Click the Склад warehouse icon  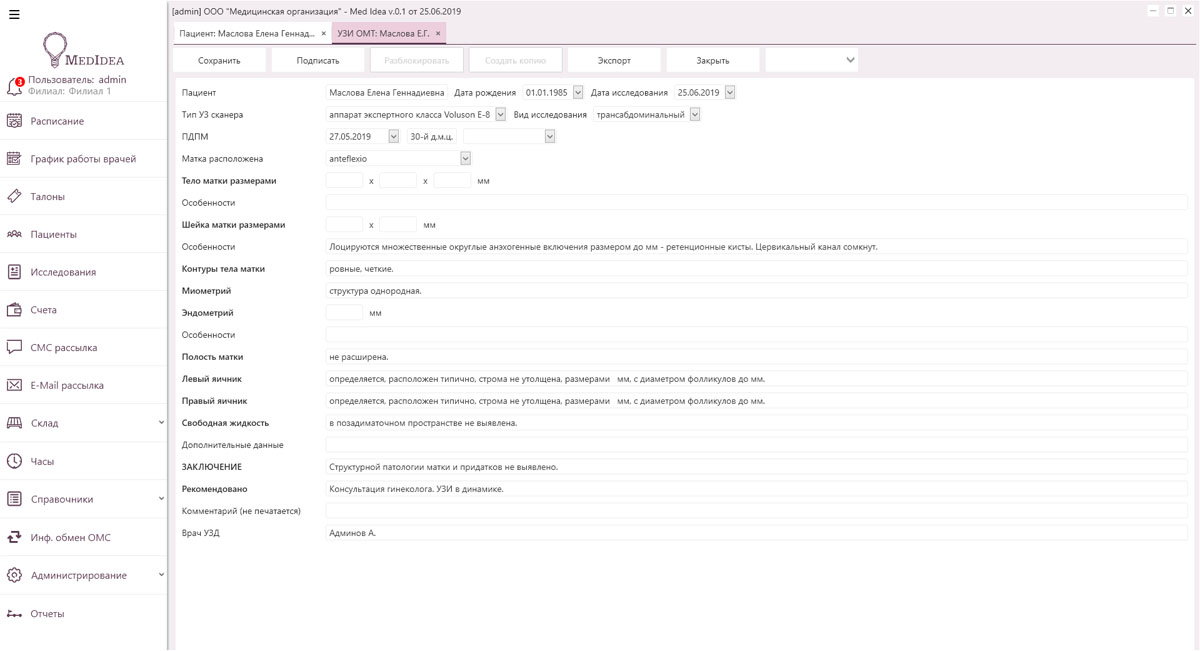click(x=14, y=423)
